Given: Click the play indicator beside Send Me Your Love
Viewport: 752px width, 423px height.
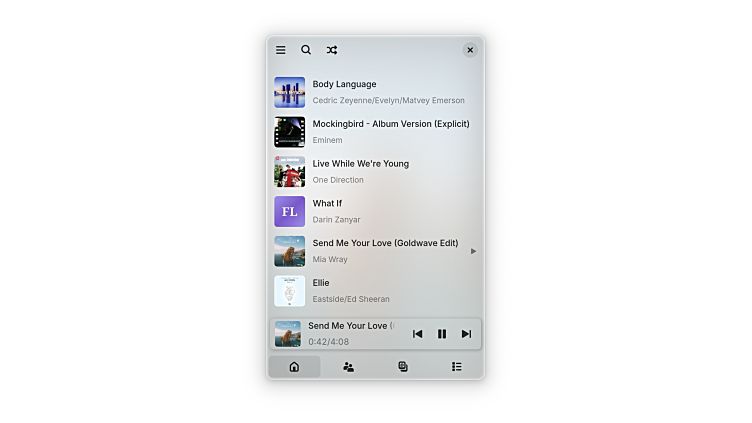Looking at the screenshot, I should pos(473,251).
